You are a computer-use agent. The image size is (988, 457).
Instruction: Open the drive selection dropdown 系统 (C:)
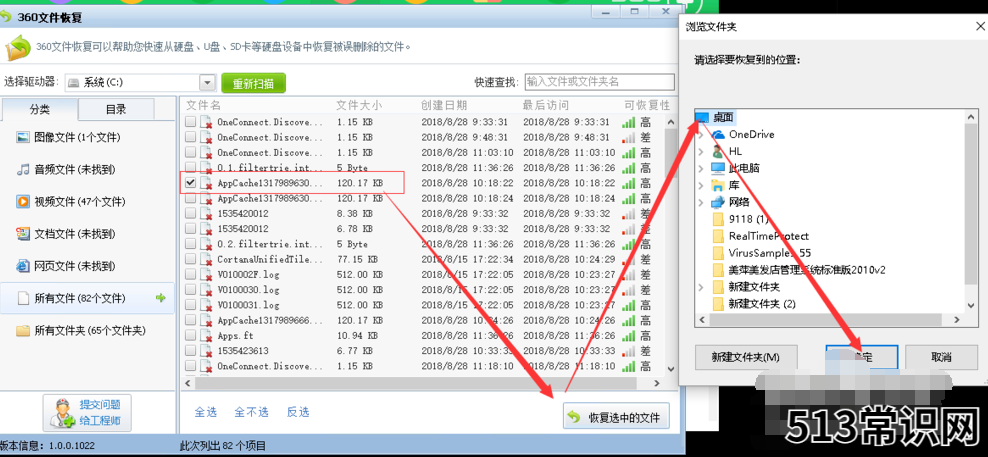(207, 83)
